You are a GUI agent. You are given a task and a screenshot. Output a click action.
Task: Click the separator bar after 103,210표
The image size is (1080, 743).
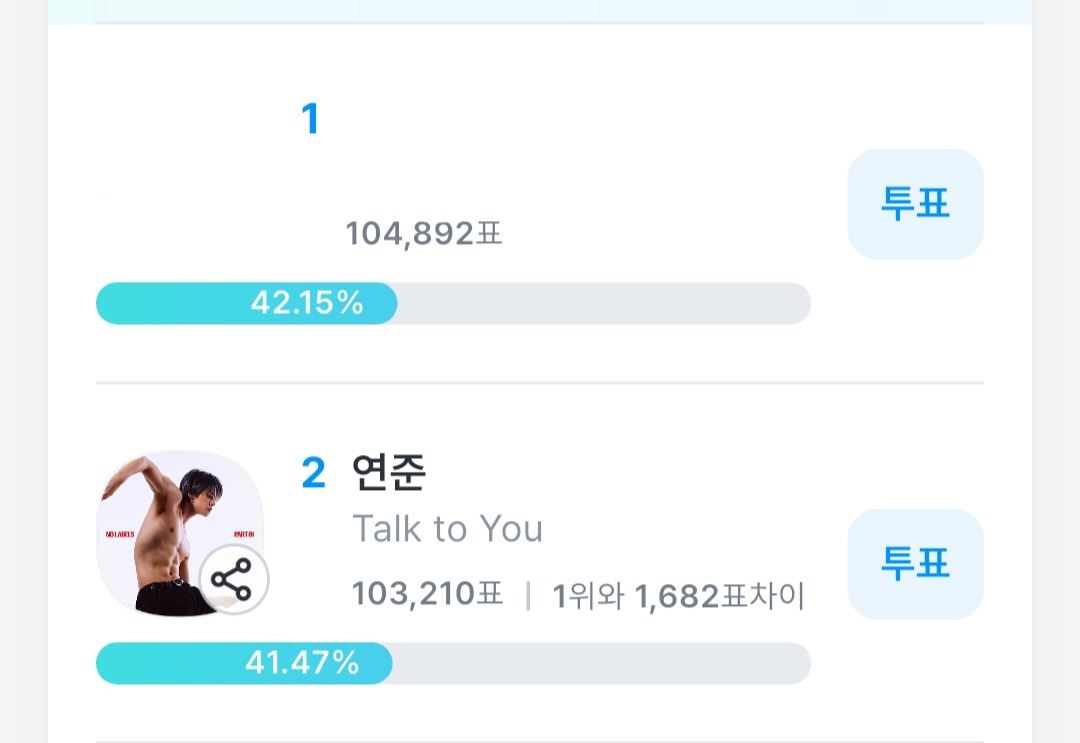[x=528, y=595]
